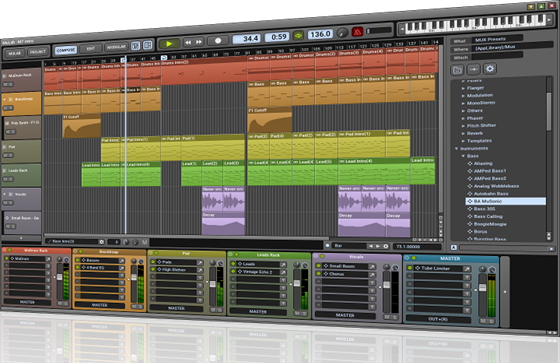Open the MULAB menu button

15,53
